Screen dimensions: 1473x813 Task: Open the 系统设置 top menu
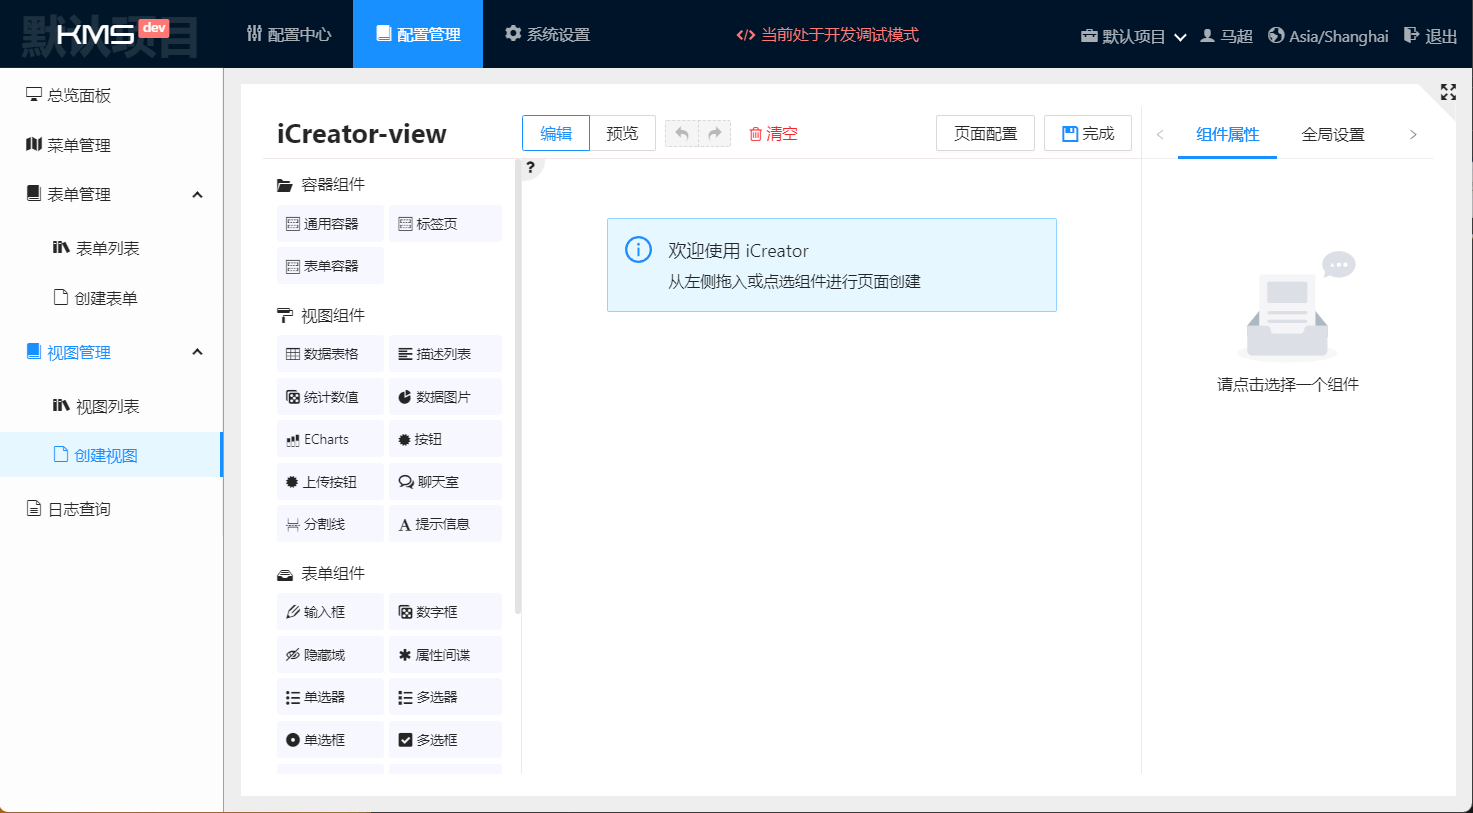(x=547, y=34)
